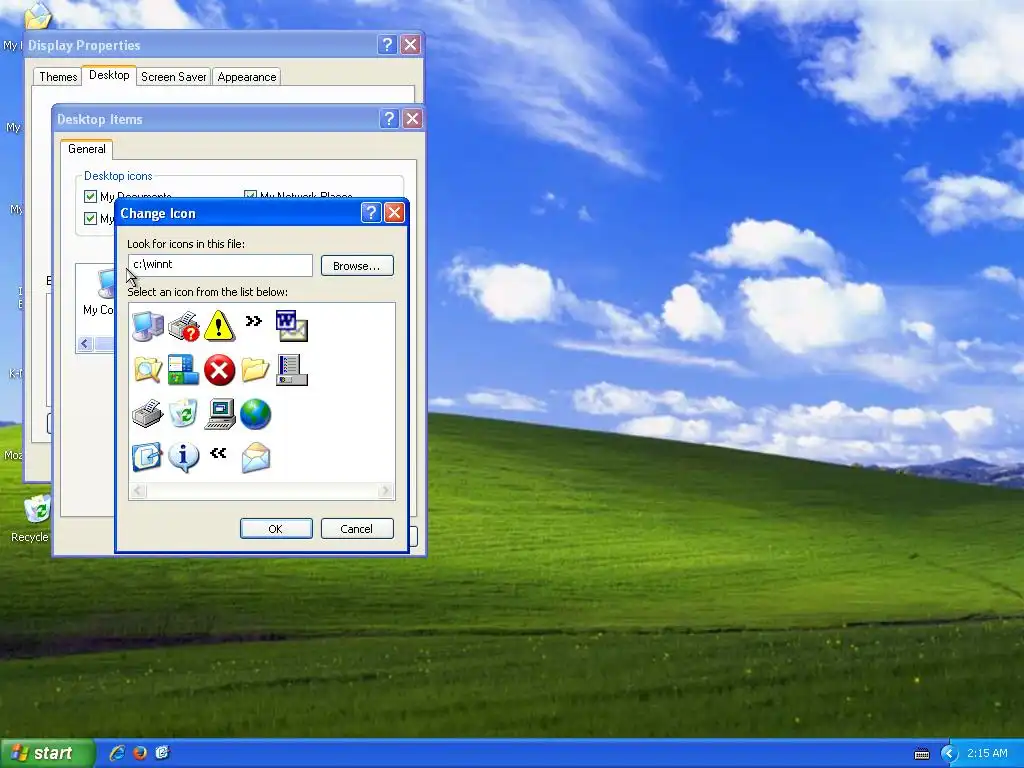This screenshot has height=768, width=1024.
Task: Choose the blue shortcut arrow document icon
Action: pyautogui.click(x=147, y=457)
